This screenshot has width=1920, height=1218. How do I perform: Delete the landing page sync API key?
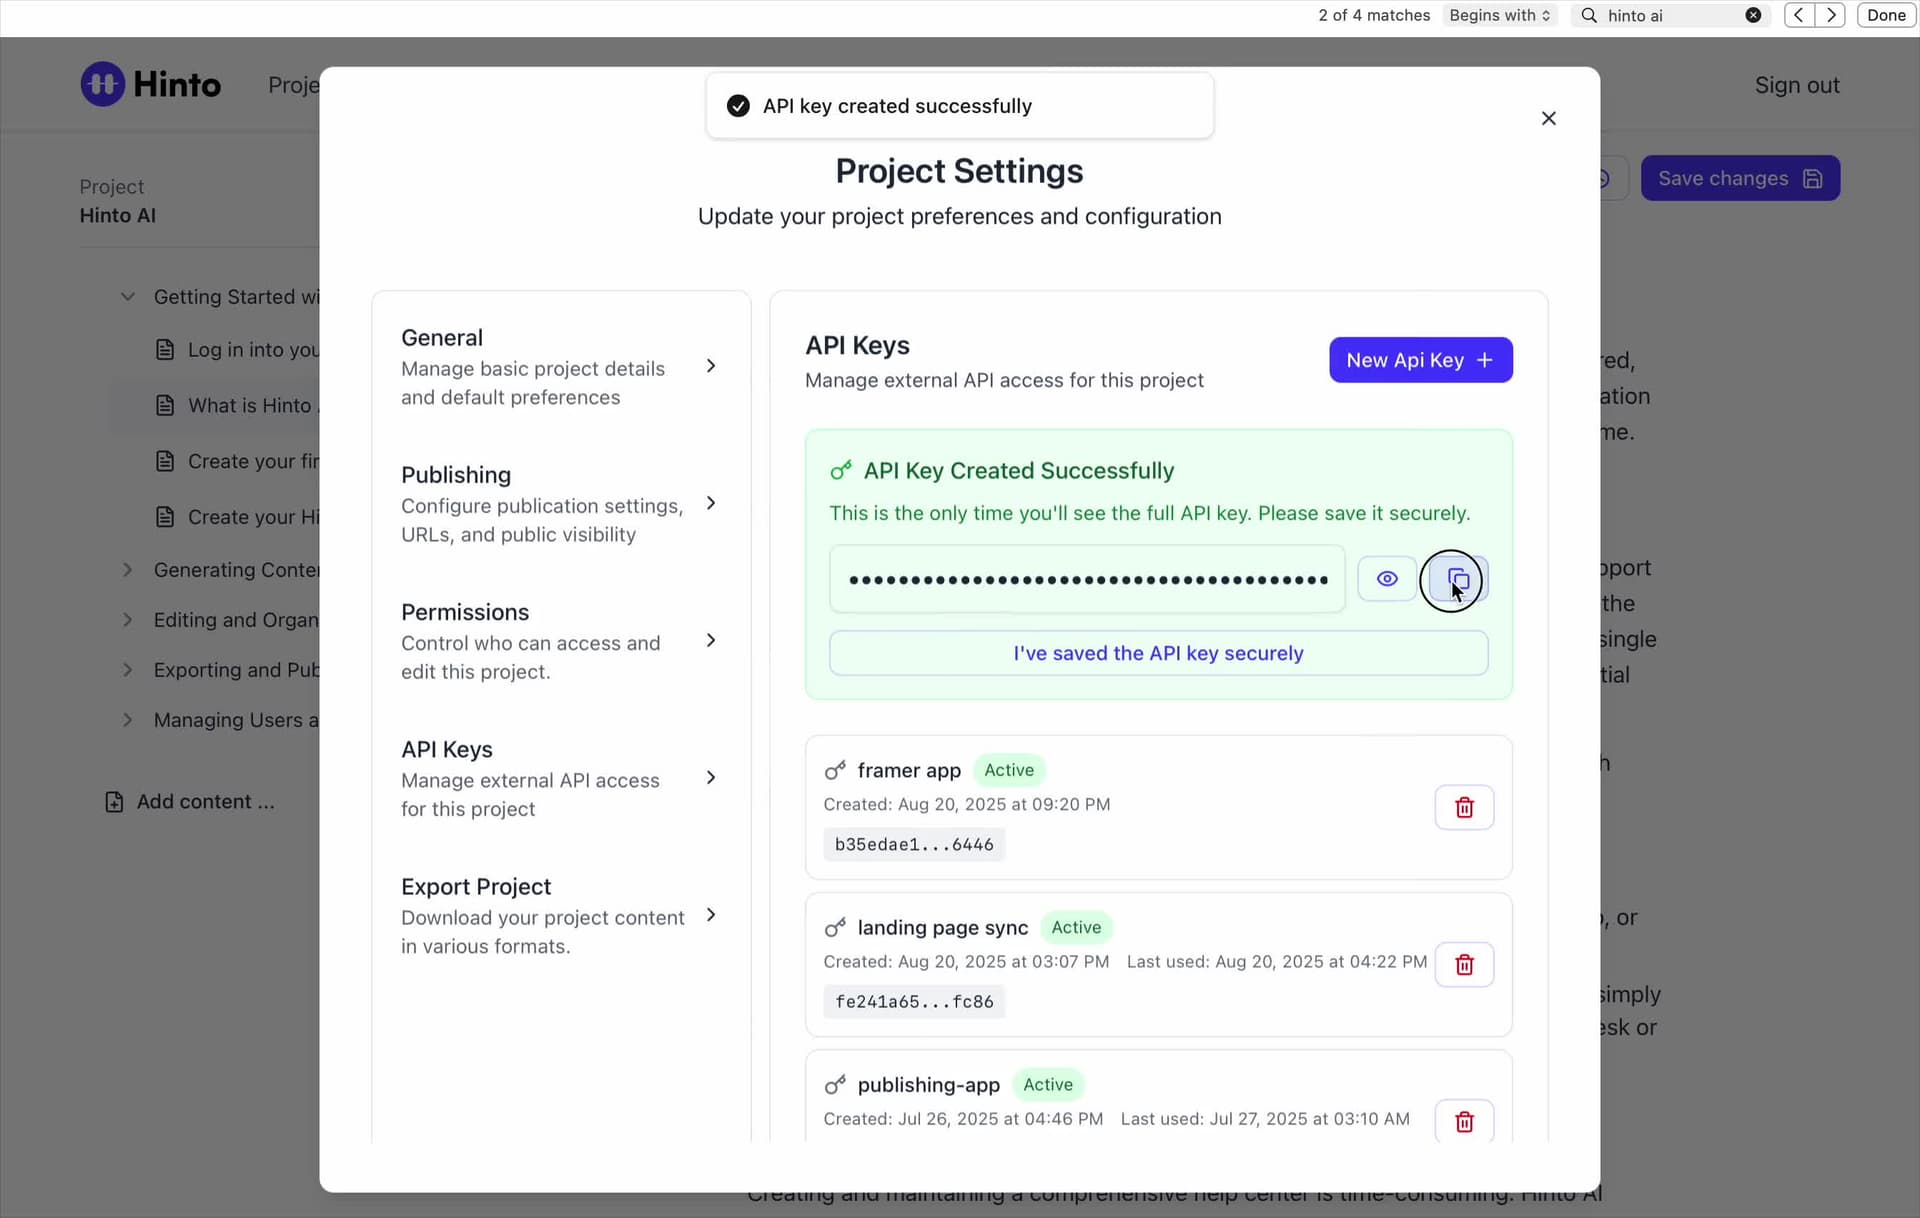[x=1464, y=964]
